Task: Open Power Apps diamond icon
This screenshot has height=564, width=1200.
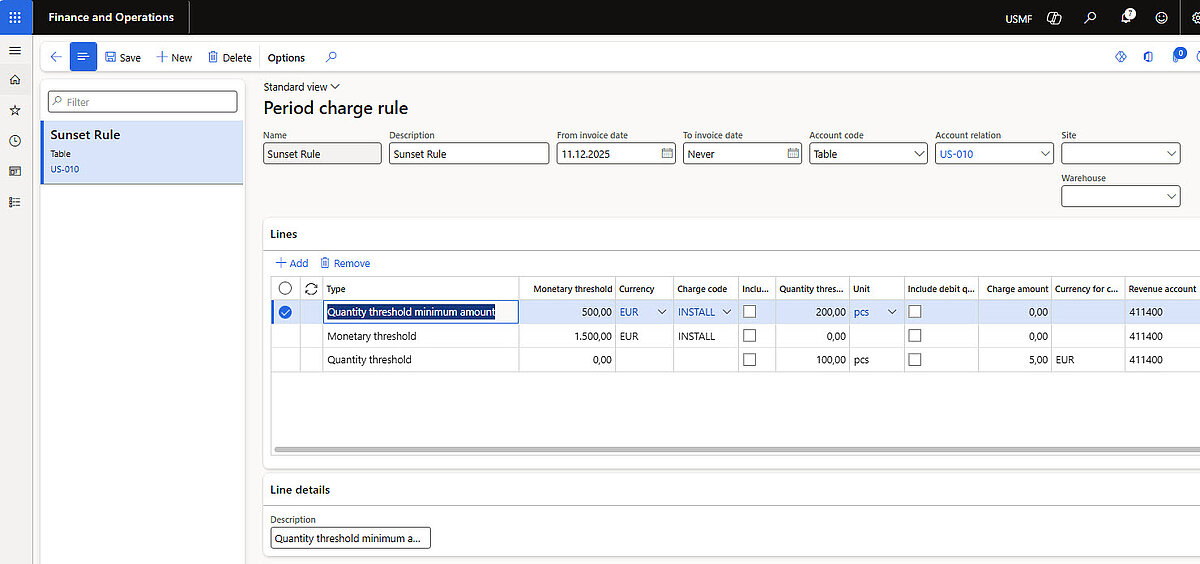Action: [x=1121, y=57]
